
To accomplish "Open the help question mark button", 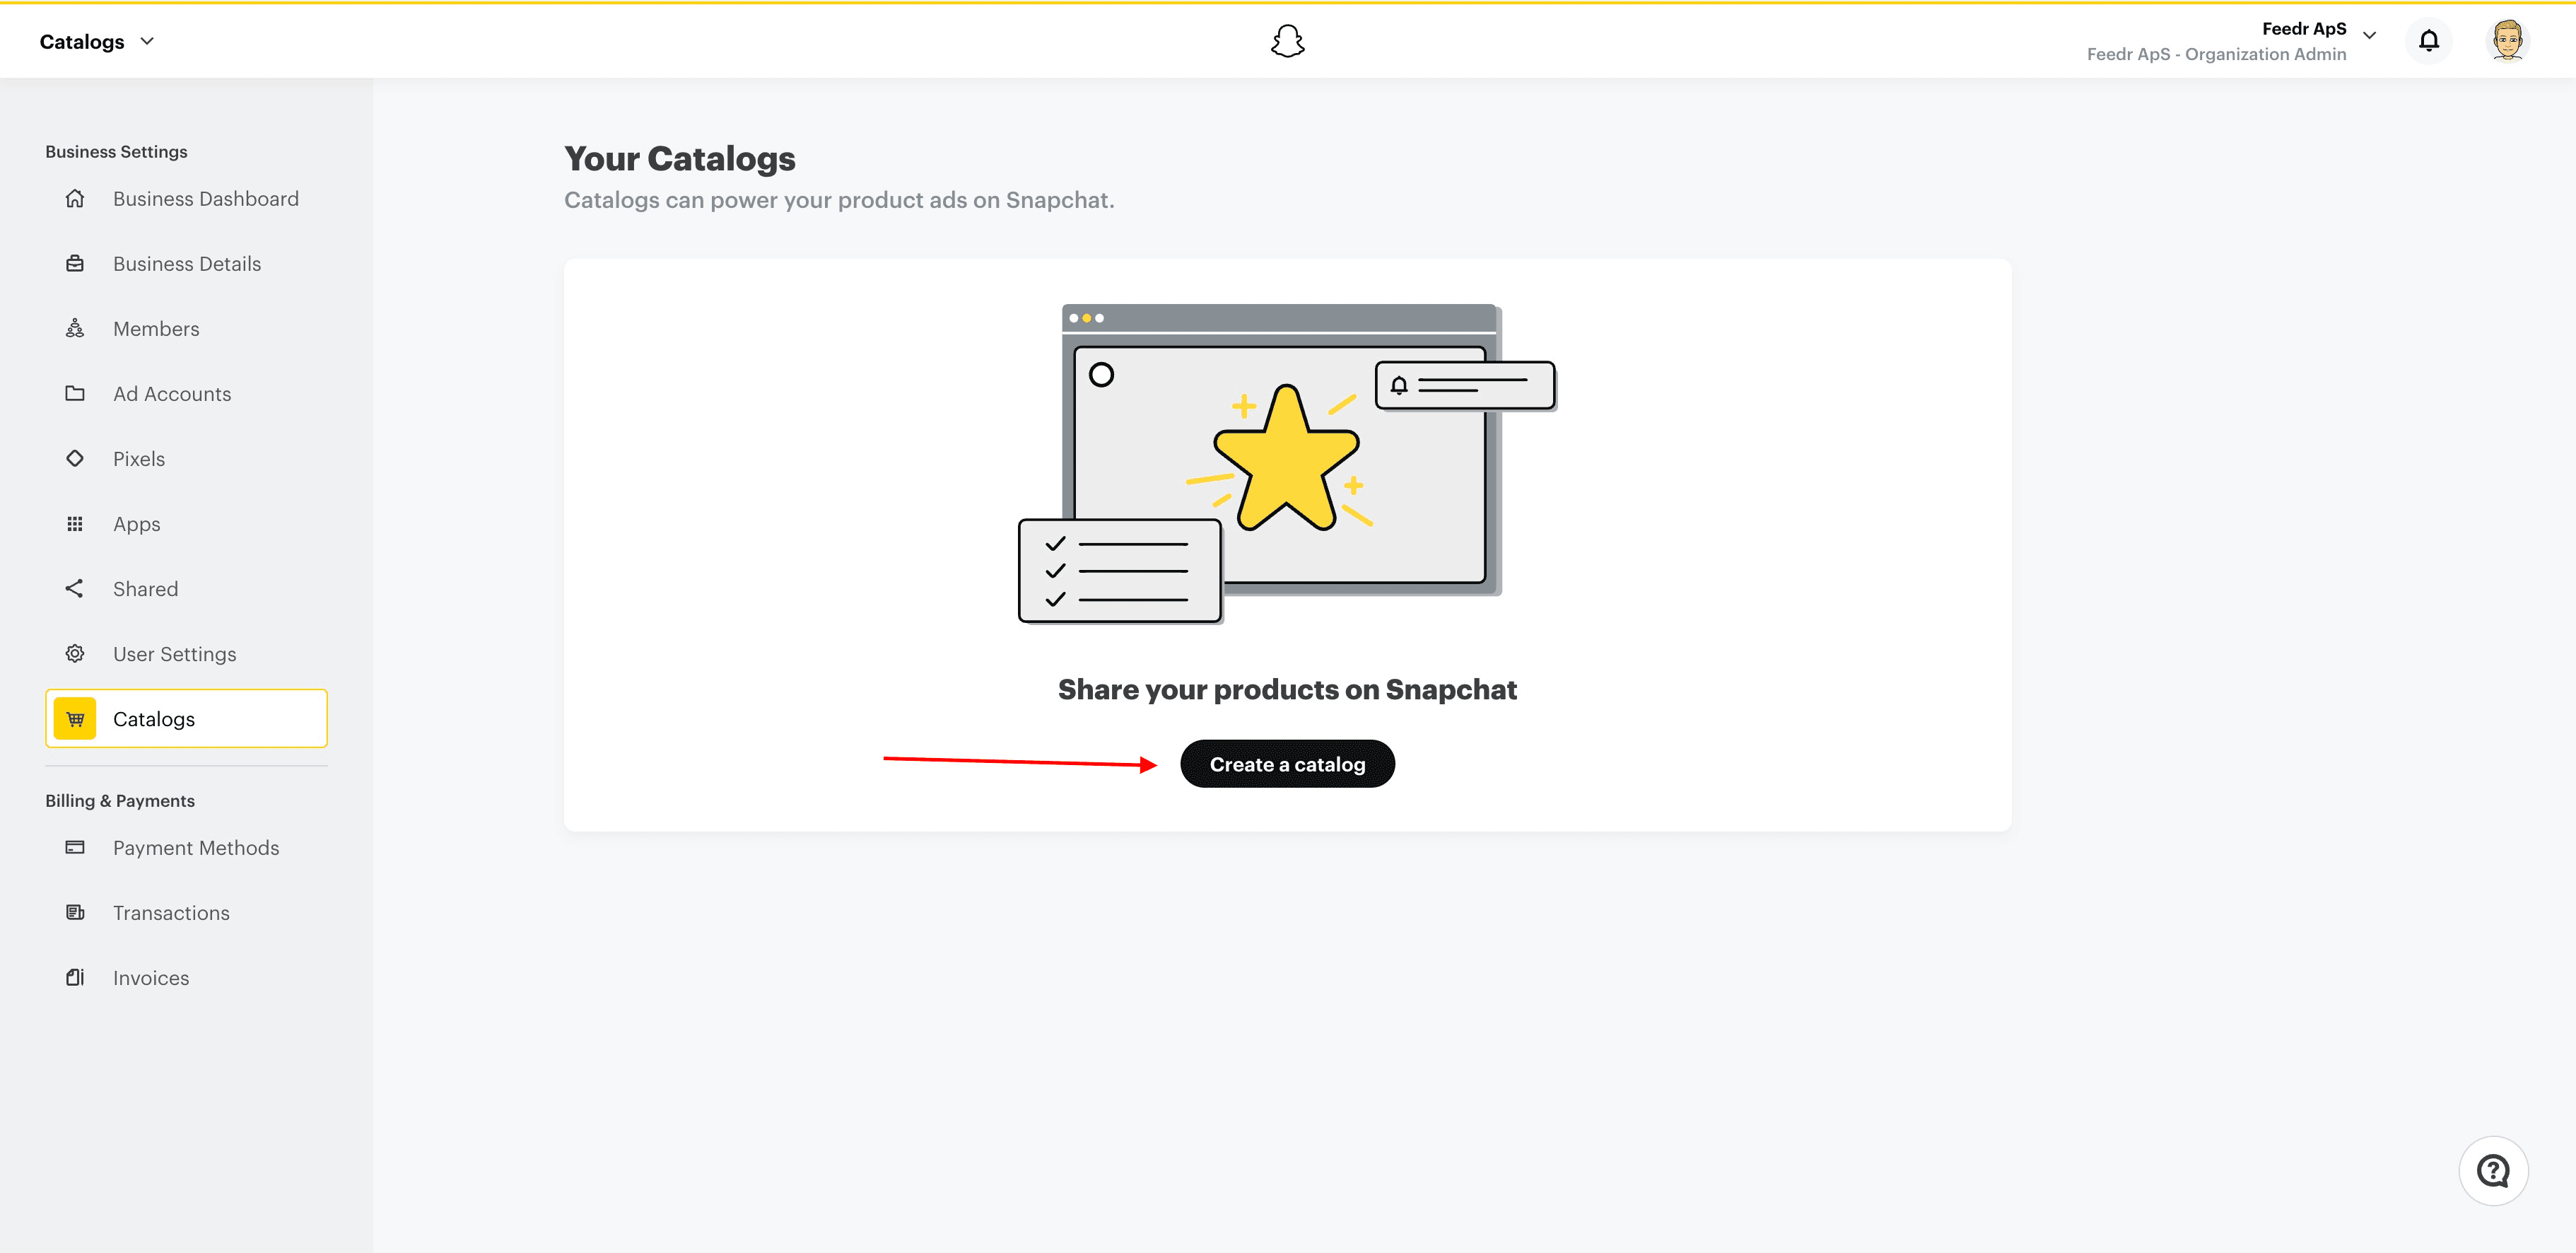I will 2495,1171.
